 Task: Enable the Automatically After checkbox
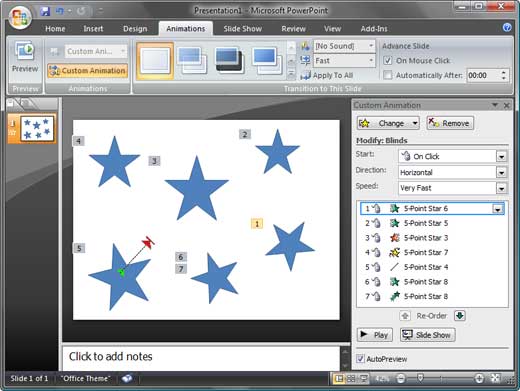click(x=387, y=75)
